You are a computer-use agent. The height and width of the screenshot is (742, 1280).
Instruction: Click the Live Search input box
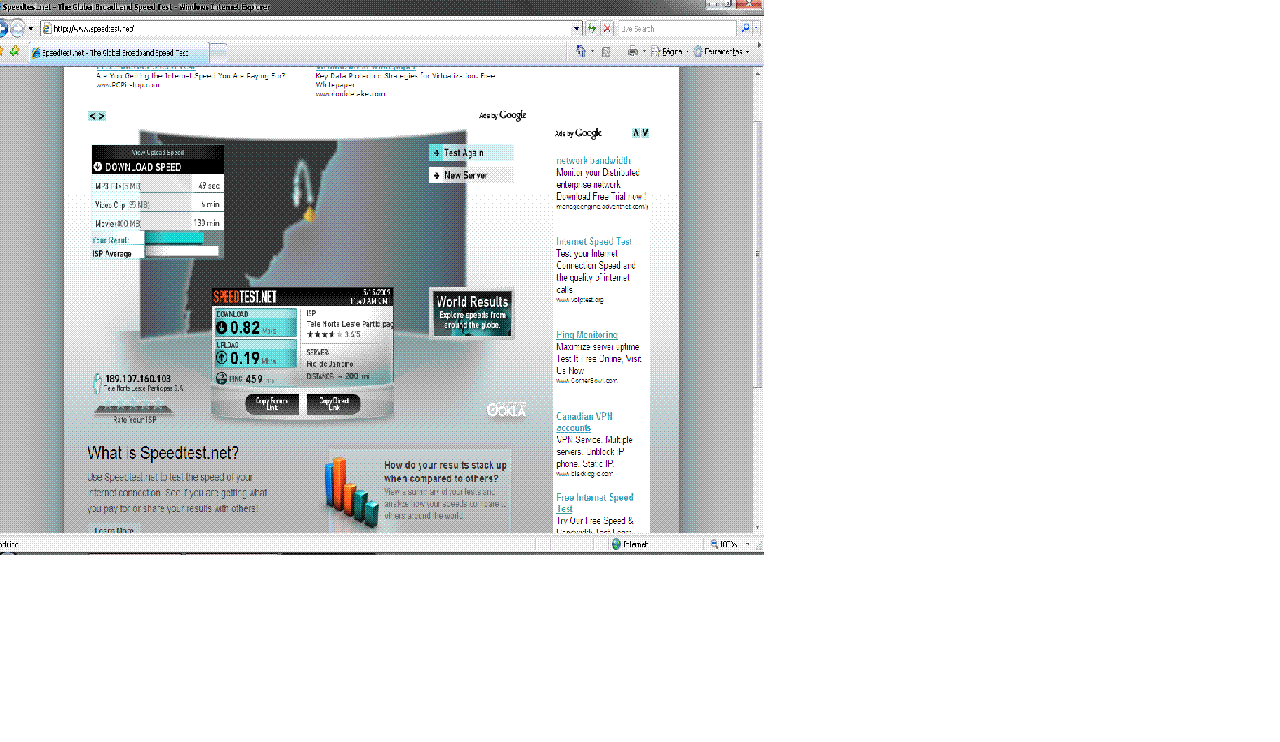678,29
